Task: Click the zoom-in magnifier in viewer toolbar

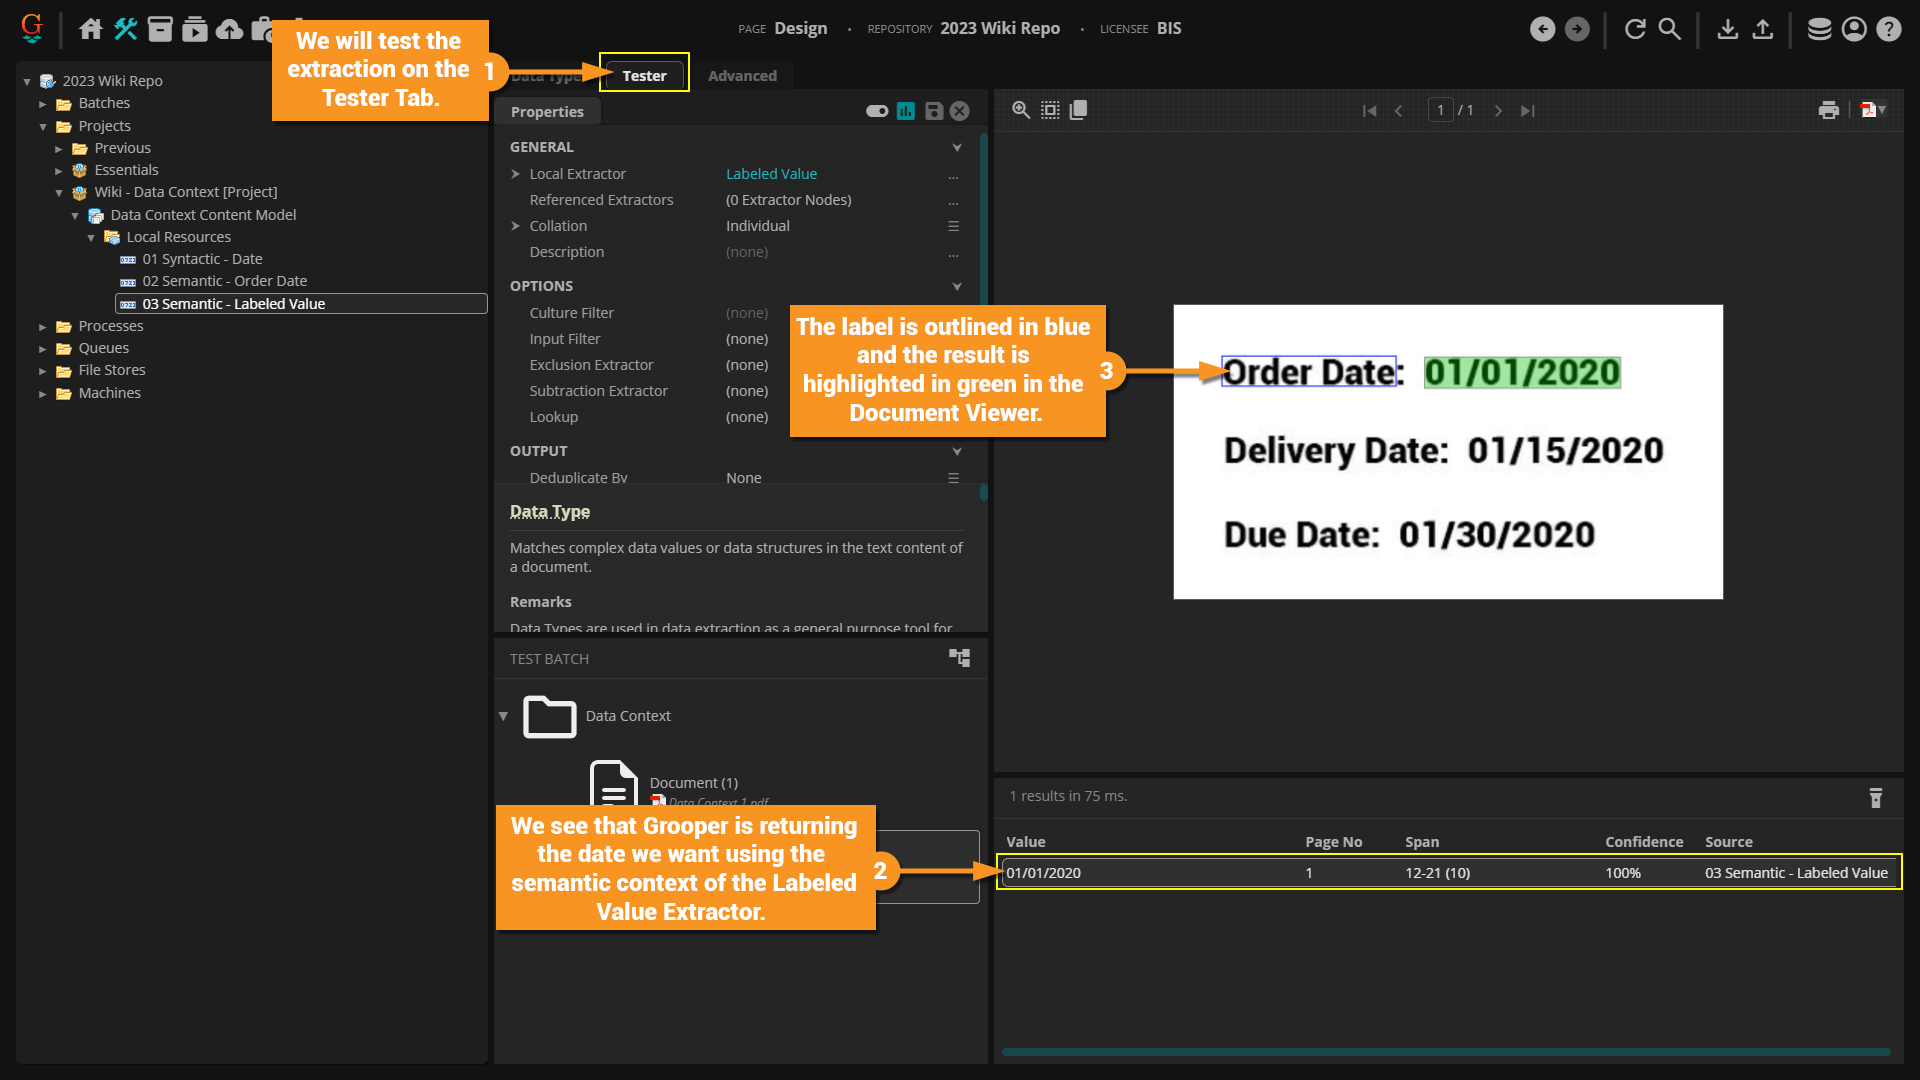Action: click(x=1020, y=110)
